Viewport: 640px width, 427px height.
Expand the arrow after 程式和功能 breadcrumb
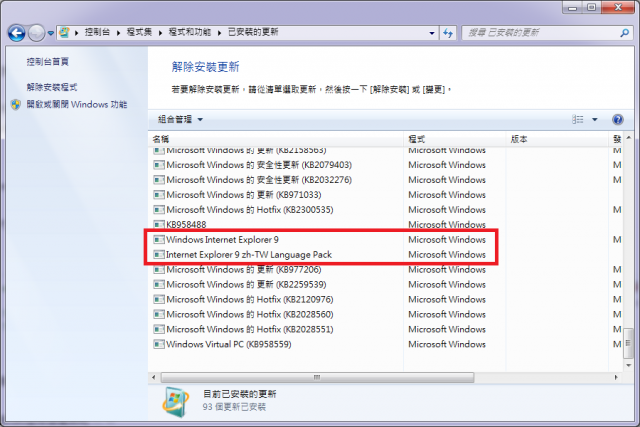coord(220,33)
